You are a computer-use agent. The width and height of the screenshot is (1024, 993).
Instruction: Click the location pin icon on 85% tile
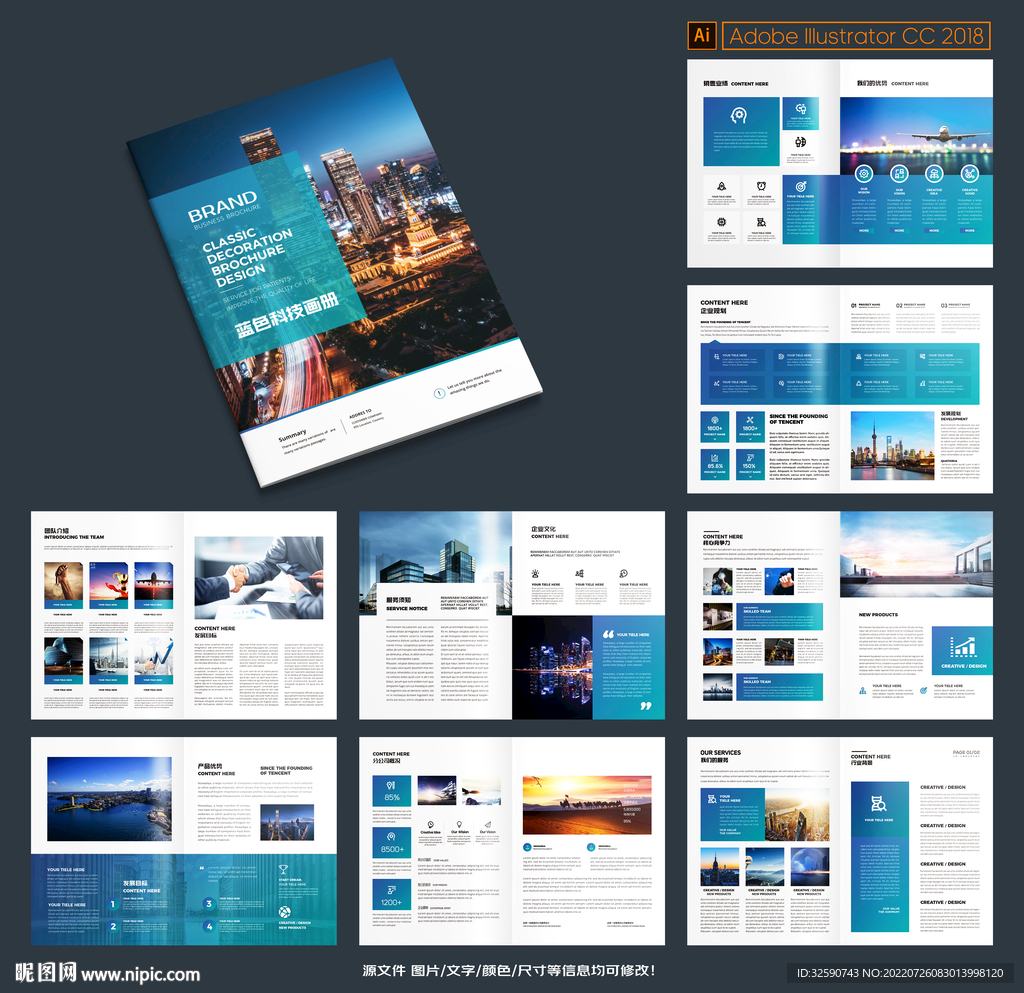coord(391,785)
